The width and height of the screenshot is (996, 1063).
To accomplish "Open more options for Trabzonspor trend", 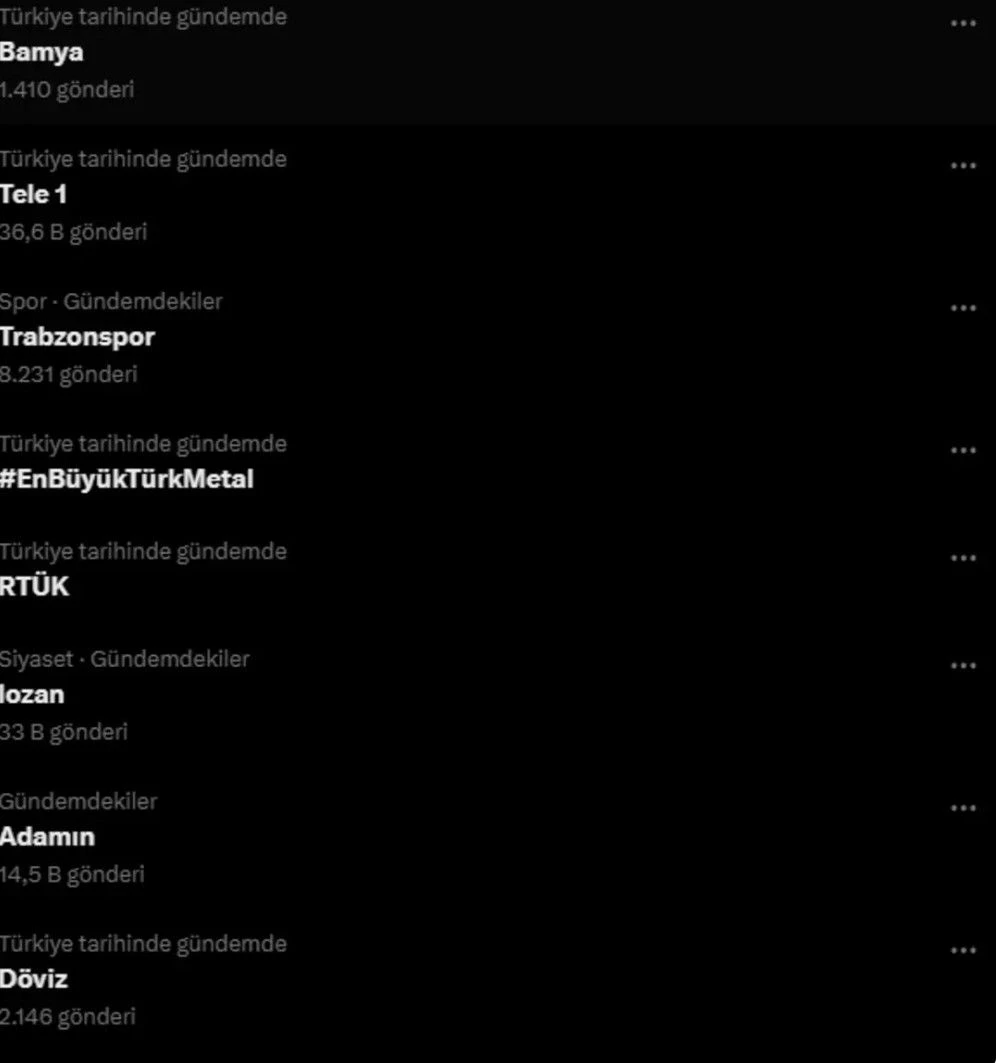I will tap(963, 308).
